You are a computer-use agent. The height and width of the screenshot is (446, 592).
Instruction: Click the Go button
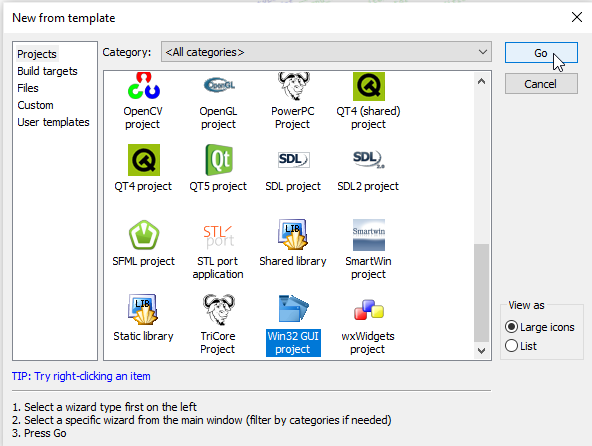(x=541, y=53)
